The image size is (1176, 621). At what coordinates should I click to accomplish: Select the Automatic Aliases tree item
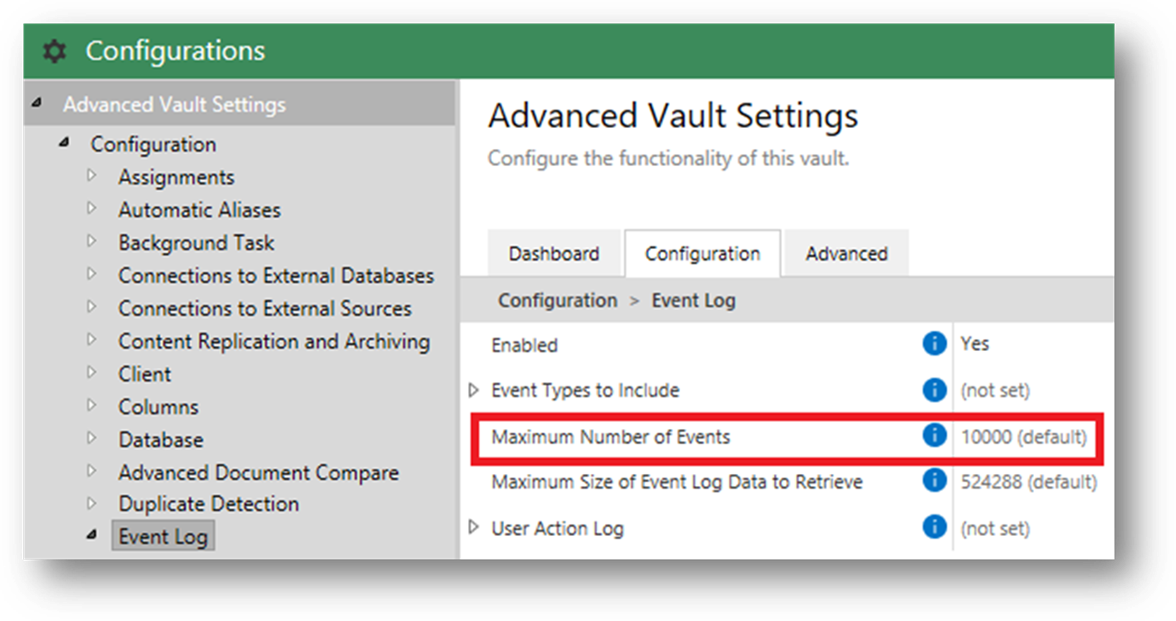(200, 210)
